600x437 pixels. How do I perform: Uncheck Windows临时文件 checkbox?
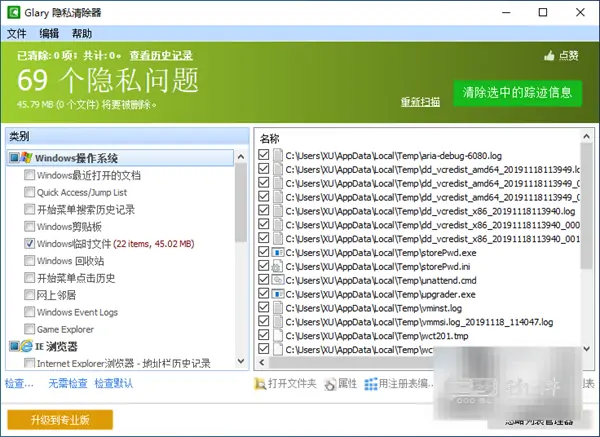[x=29, y=243]
